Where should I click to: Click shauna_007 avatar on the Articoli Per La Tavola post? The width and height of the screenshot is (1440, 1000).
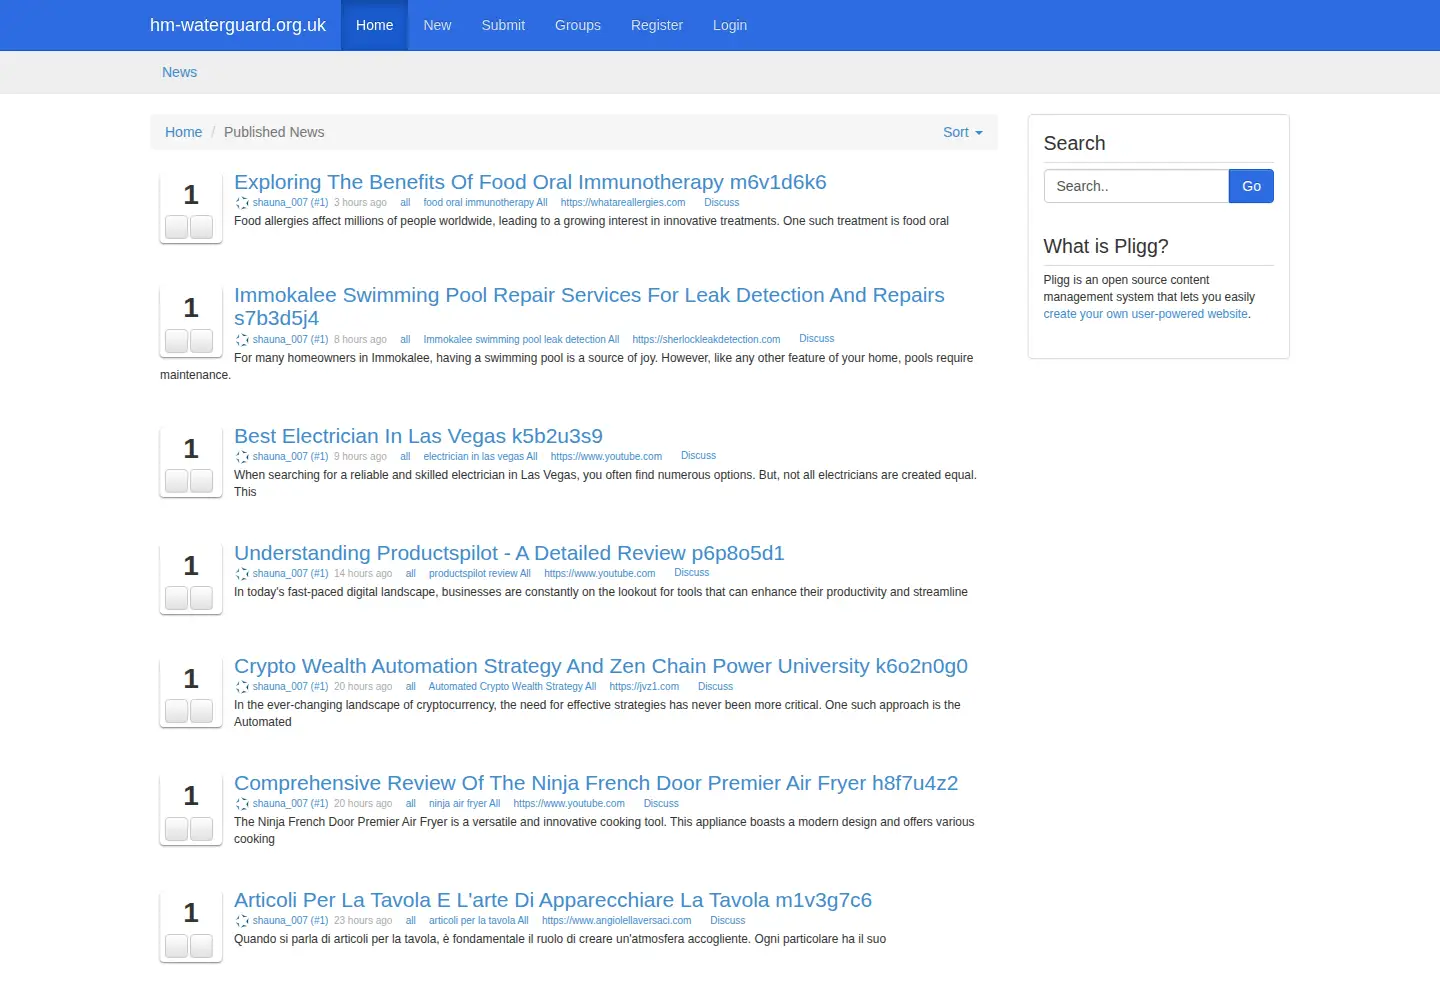coord(242,921)
